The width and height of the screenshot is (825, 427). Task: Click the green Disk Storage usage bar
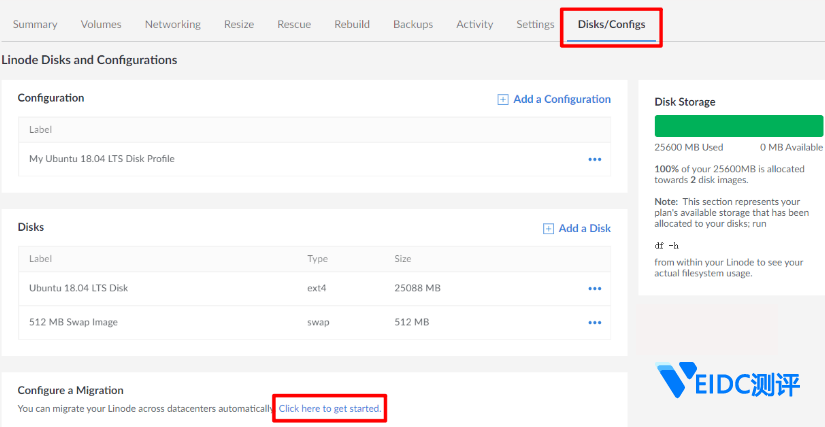click(x=738, y=126)
